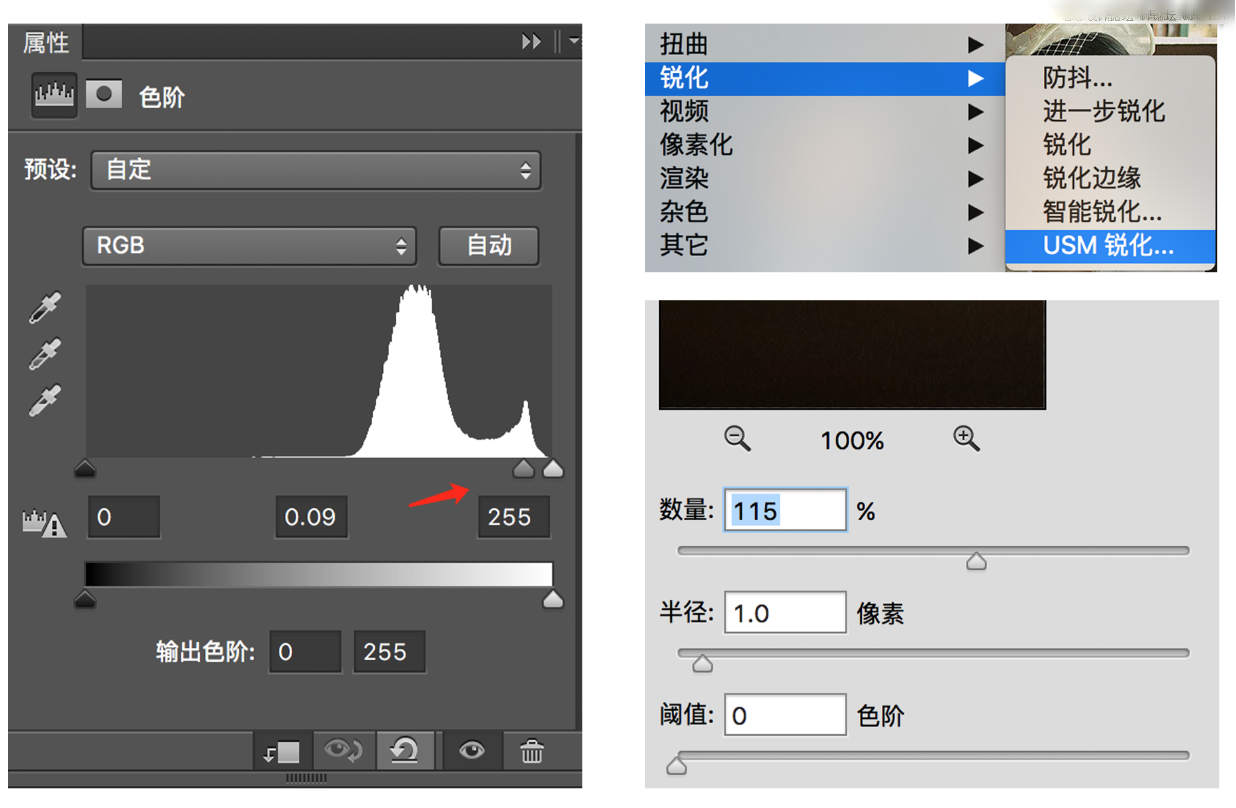
Task: Toggle layer visibility eye icon
Action: pos(472,750)
